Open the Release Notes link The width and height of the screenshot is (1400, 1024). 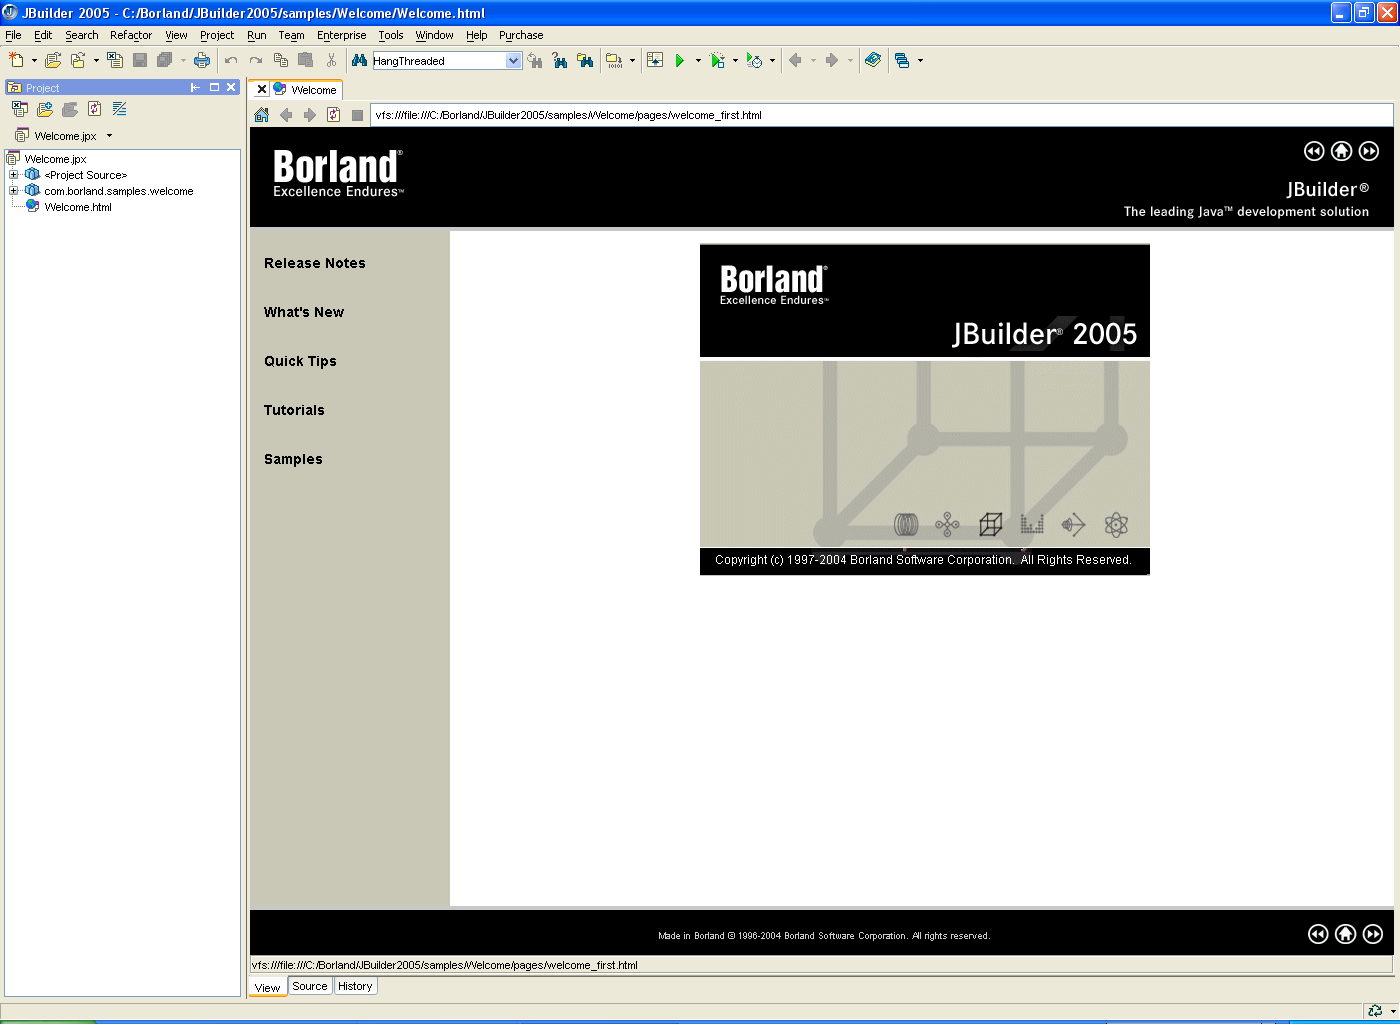(315, 263)
